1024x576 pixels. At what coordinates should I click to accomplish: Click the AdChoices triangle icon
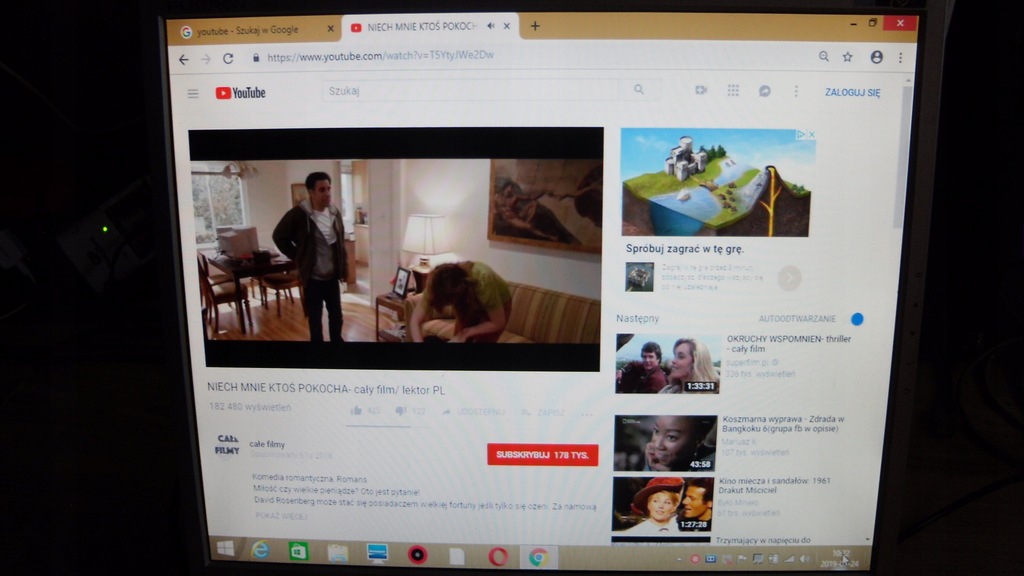(801, 135)
